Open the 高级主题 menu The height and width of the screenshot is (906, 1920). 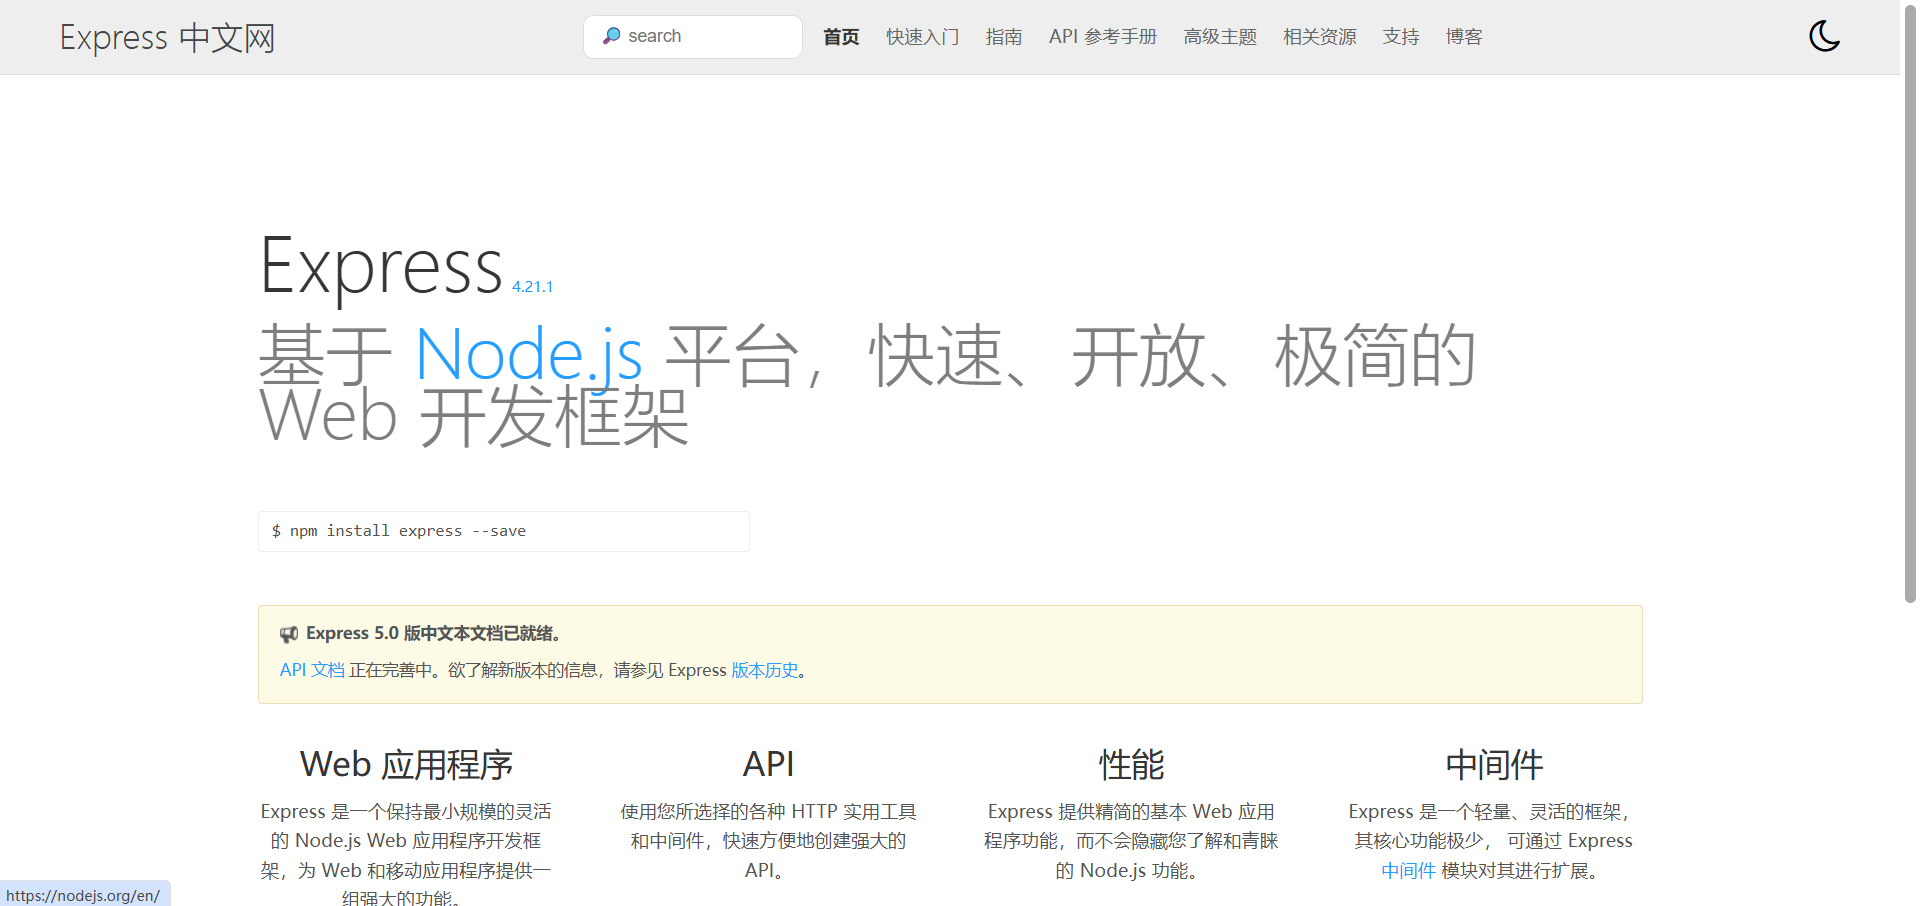(x=1220, y=37)
